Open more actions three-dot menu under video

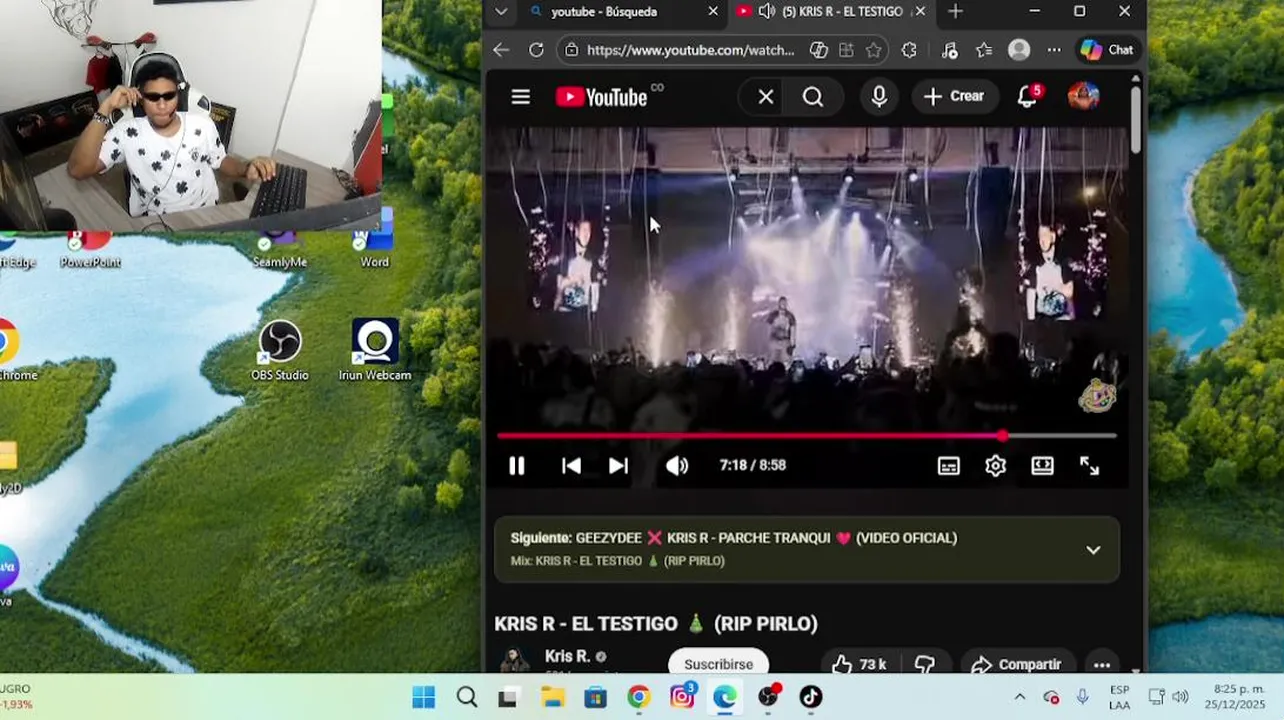[x=1102, y=664]
